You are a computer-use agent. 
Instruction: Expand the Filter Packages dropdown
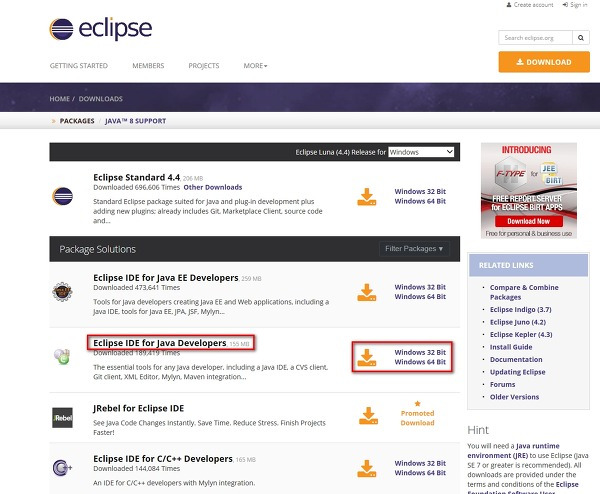coord(414,249)
